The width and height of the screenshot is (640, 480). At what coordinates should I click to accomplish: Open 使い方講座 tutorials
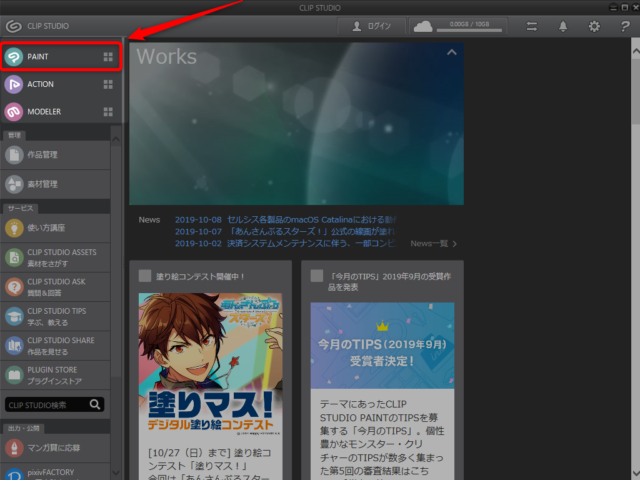[x=55, y=228]
